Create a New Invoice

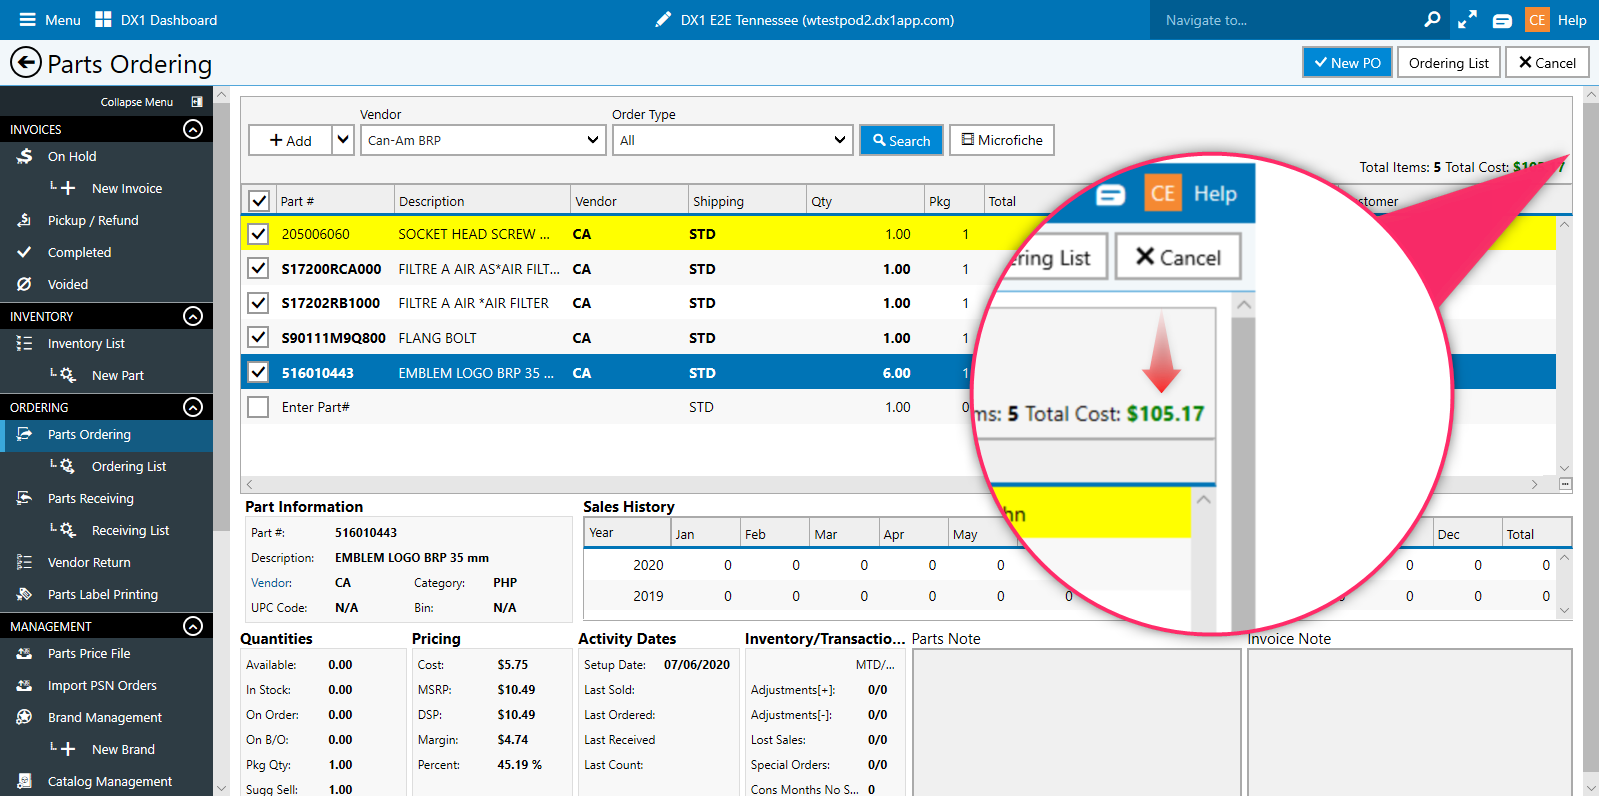pos(127,188)
